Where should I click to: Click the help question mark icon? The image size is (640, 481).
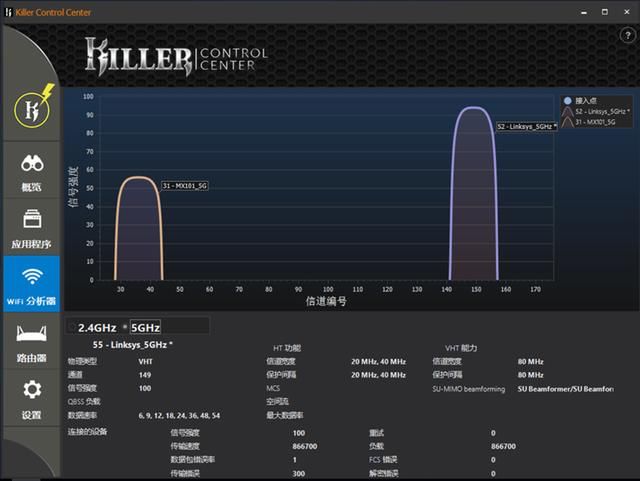coord(626,36)
